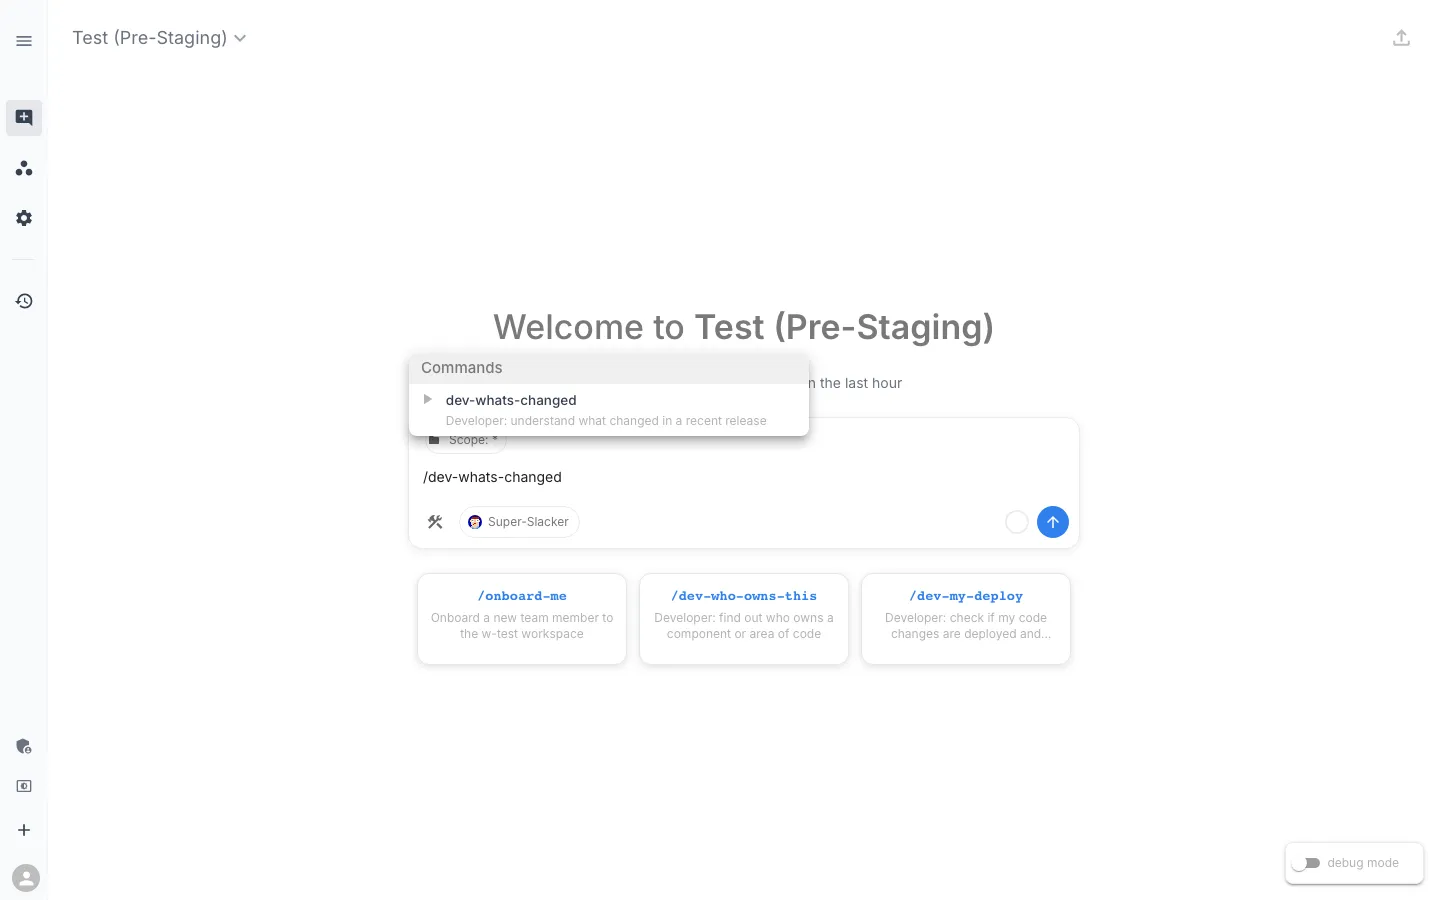The width and height of the screenshot is (1440, 900).
Task: Click the share/export icon at top right
Action: pyautogui.click(x=1401, y=37)
